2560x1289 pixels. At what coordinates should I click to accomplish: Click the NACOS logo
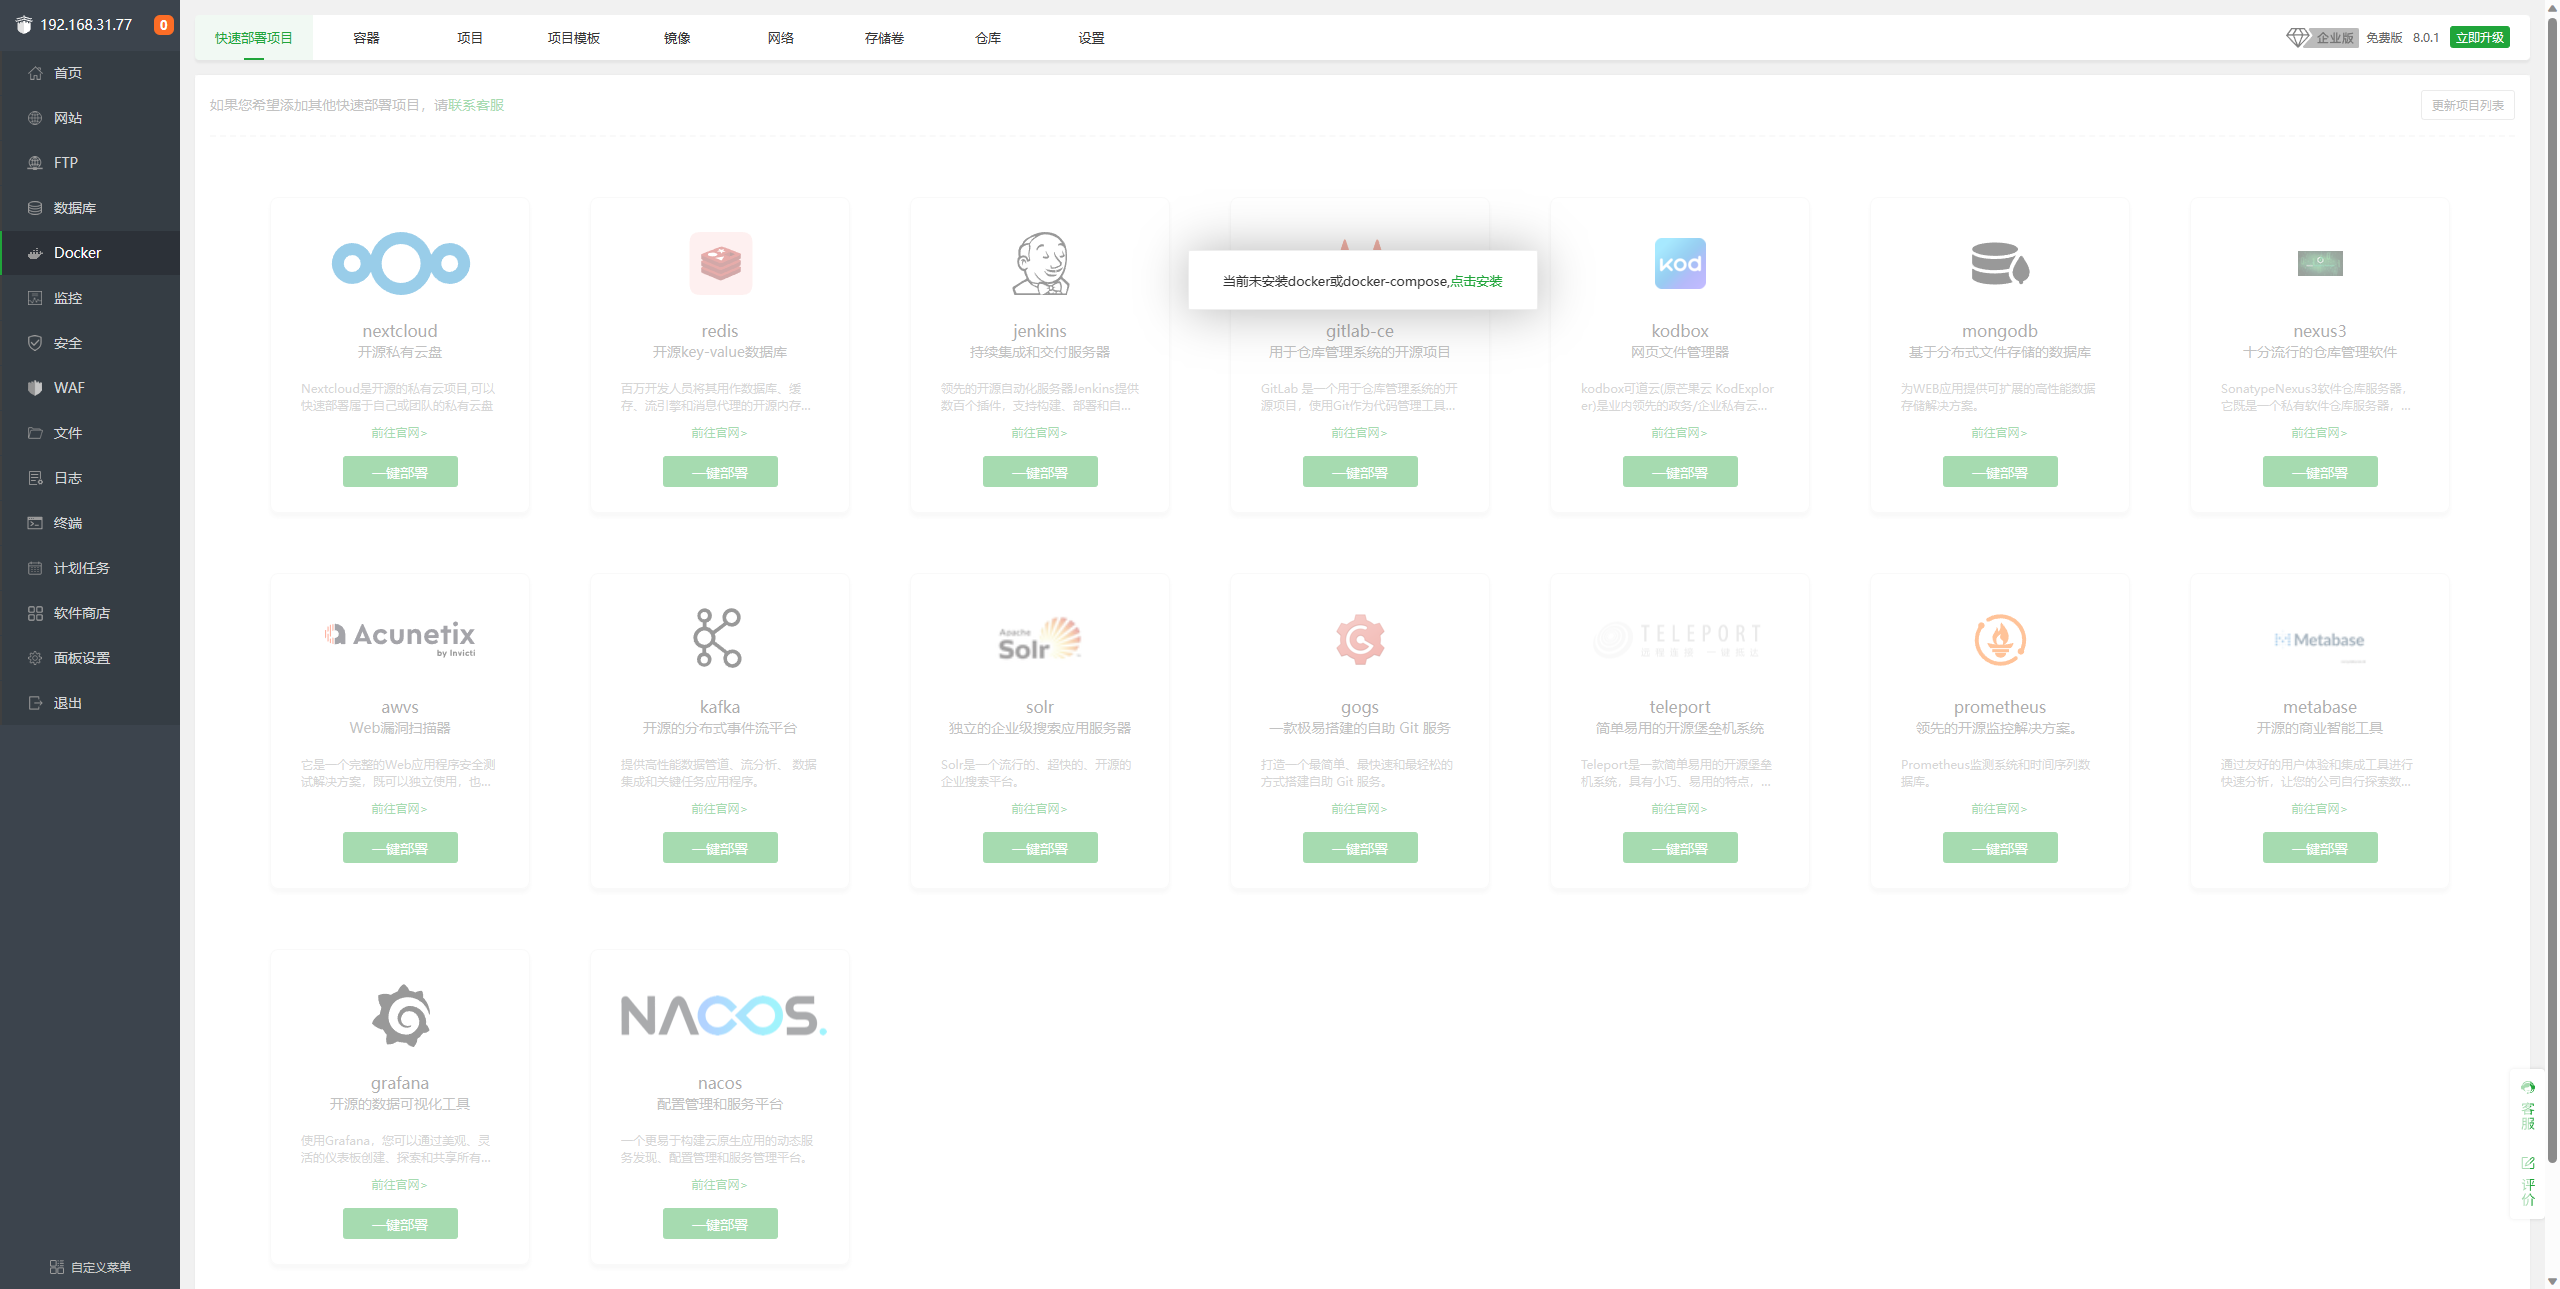tap(724, 1016)
